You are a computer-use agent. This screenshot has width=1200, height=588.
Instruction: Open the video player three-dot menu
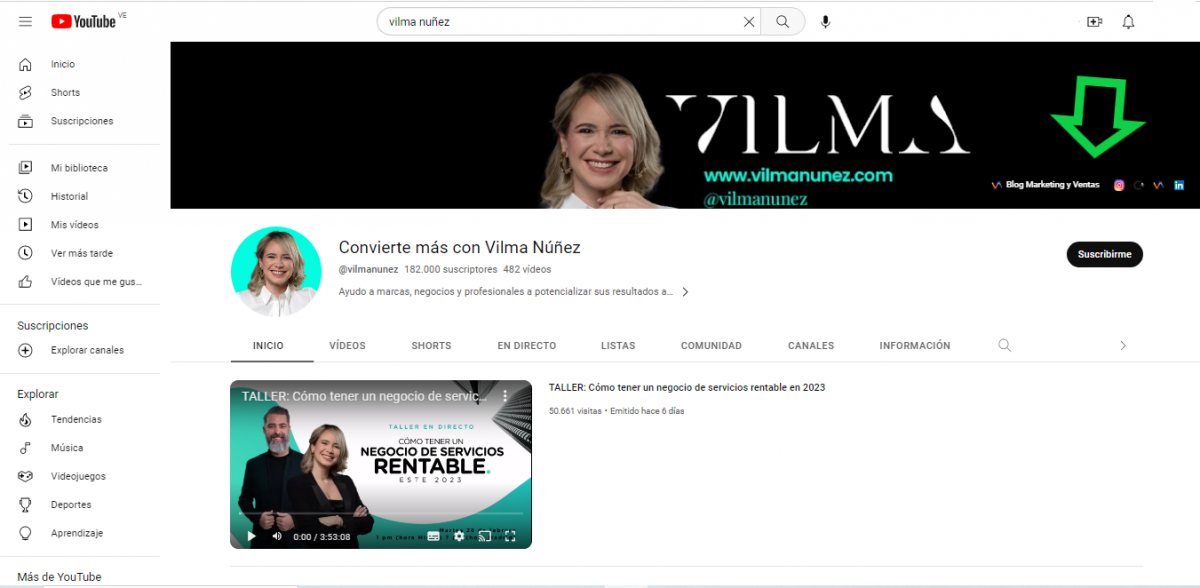(505, 396)
